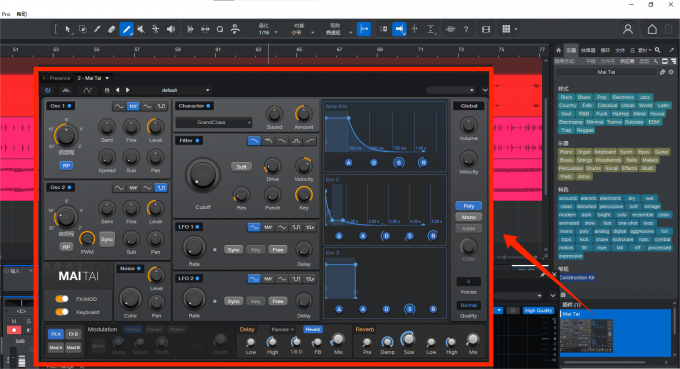680x369 pixels.
Task: Adjust the Reverb Size knob
Action: [408, 340]
